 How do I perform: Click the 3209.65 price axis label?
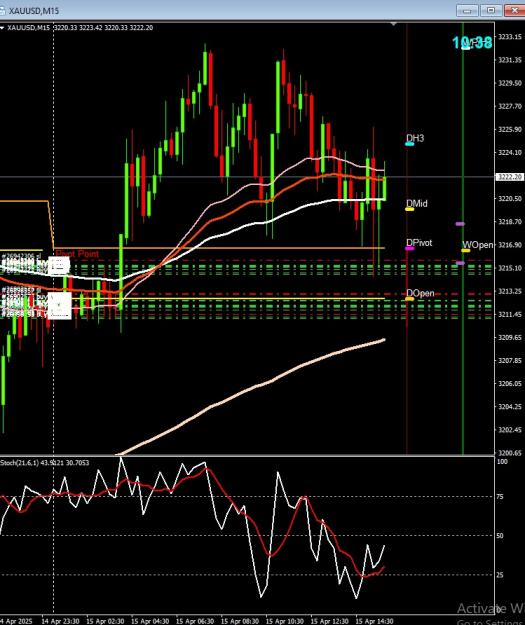(510, 337)
